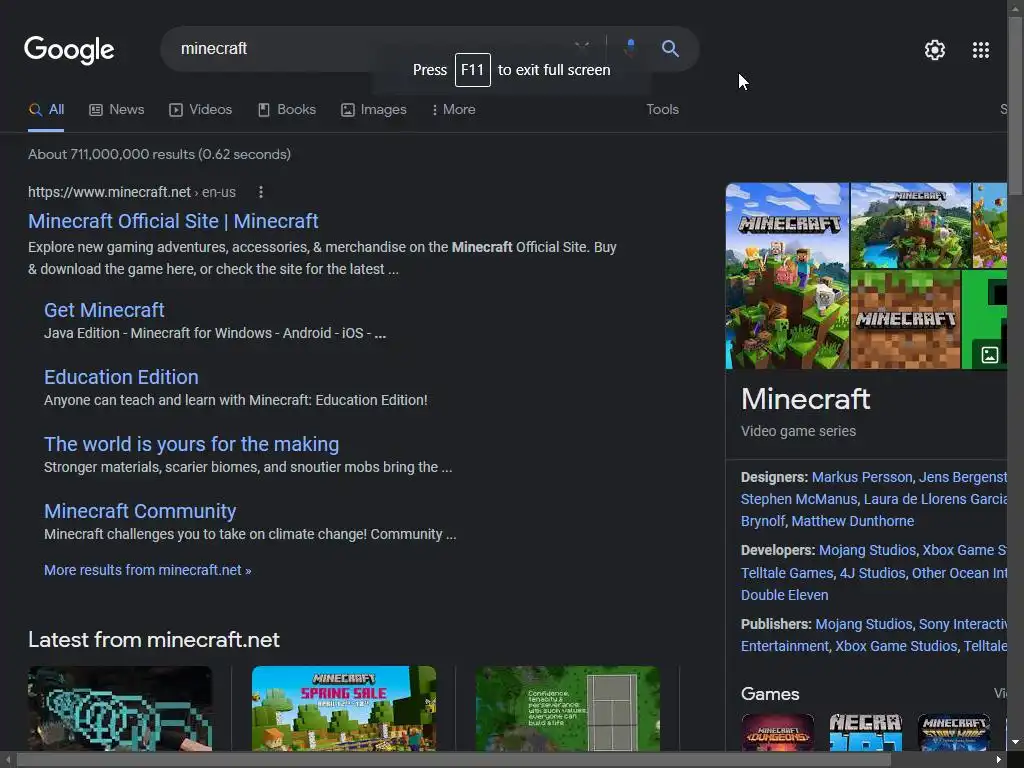Image resolution: width=1024 pixels, height=768 pixels.
Task: Click Mojang Studios in Developers
Action: click(867, 550)
